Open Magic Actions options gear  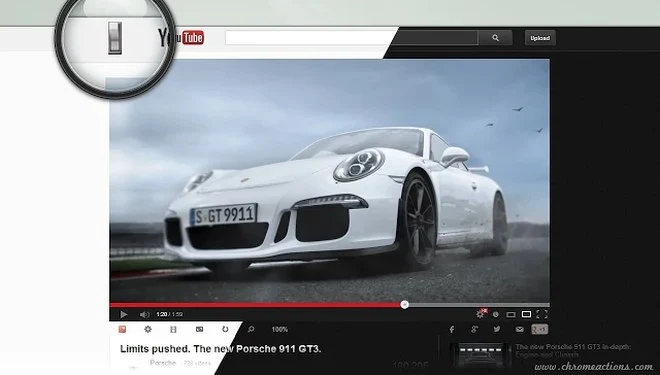pyautogui.click(x=148, y=329)
